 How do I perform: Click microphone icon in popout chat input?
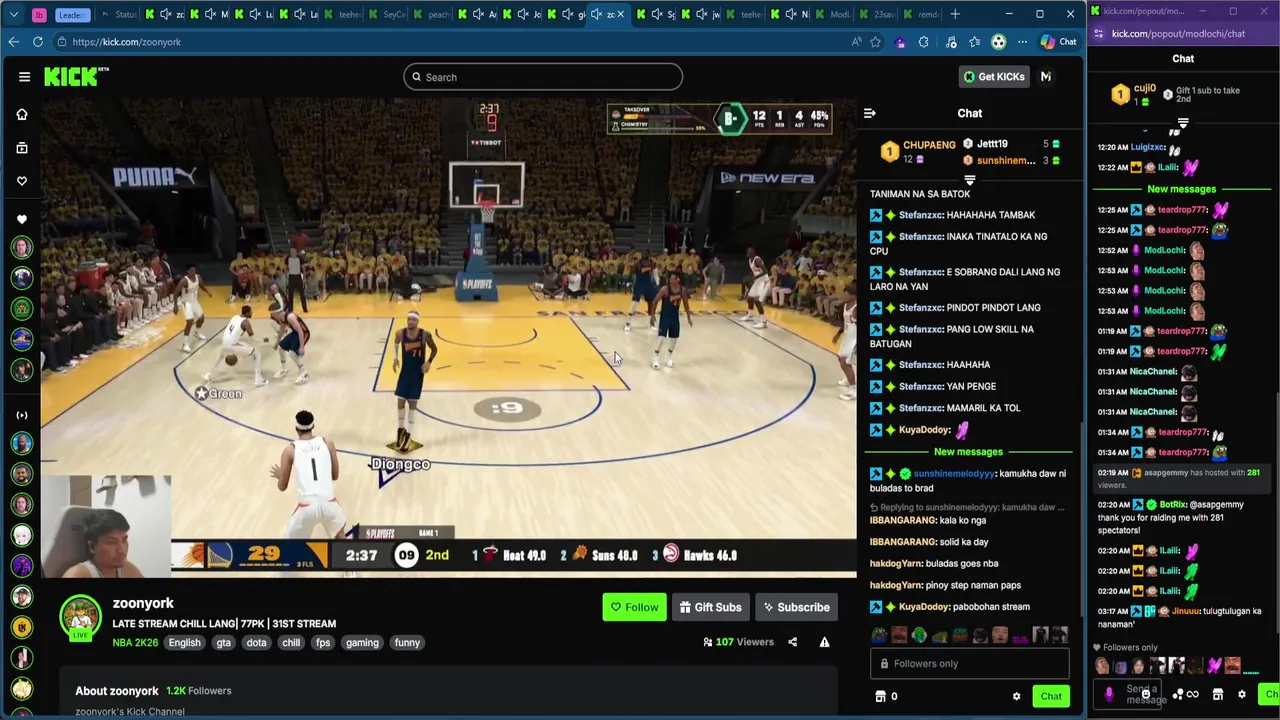[1109, 694]
